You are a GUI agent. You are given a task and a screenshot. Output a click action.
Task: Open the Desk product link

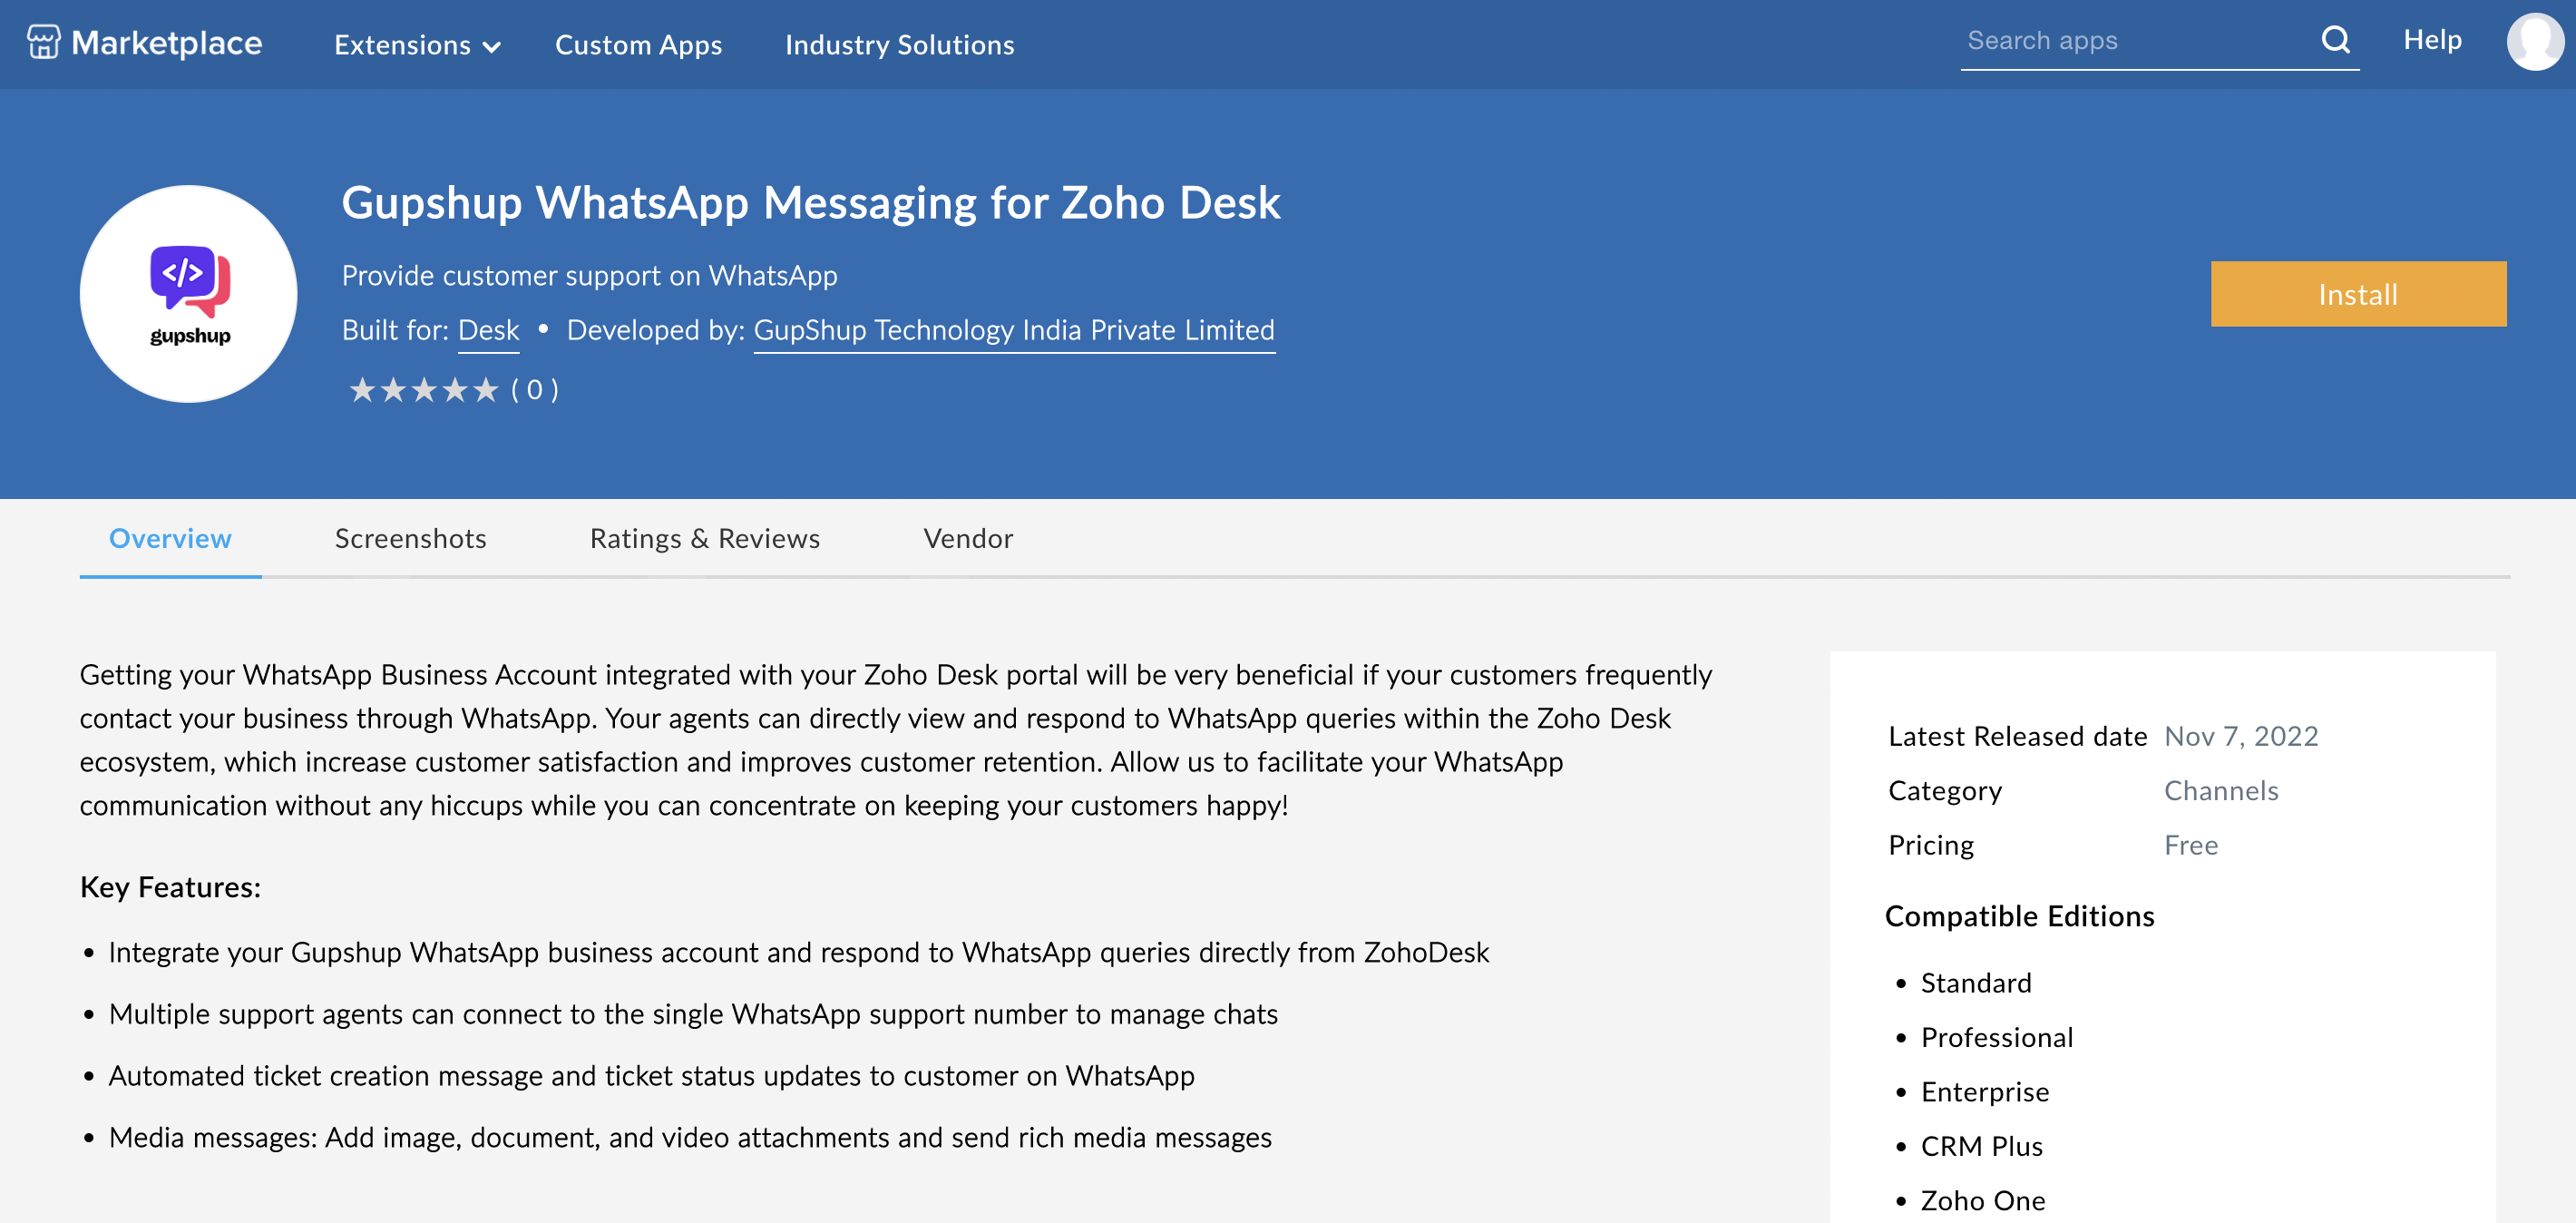[x=488, y=330]
